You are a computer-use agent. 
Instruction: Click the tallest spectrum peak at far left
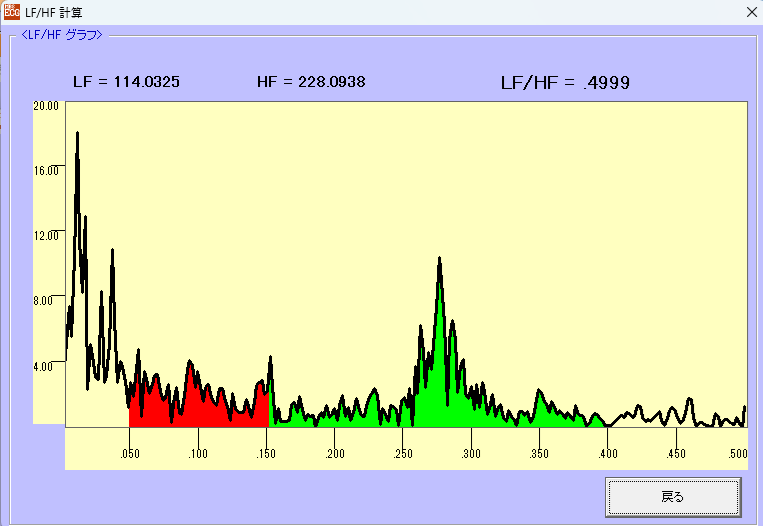click(77, 134)
